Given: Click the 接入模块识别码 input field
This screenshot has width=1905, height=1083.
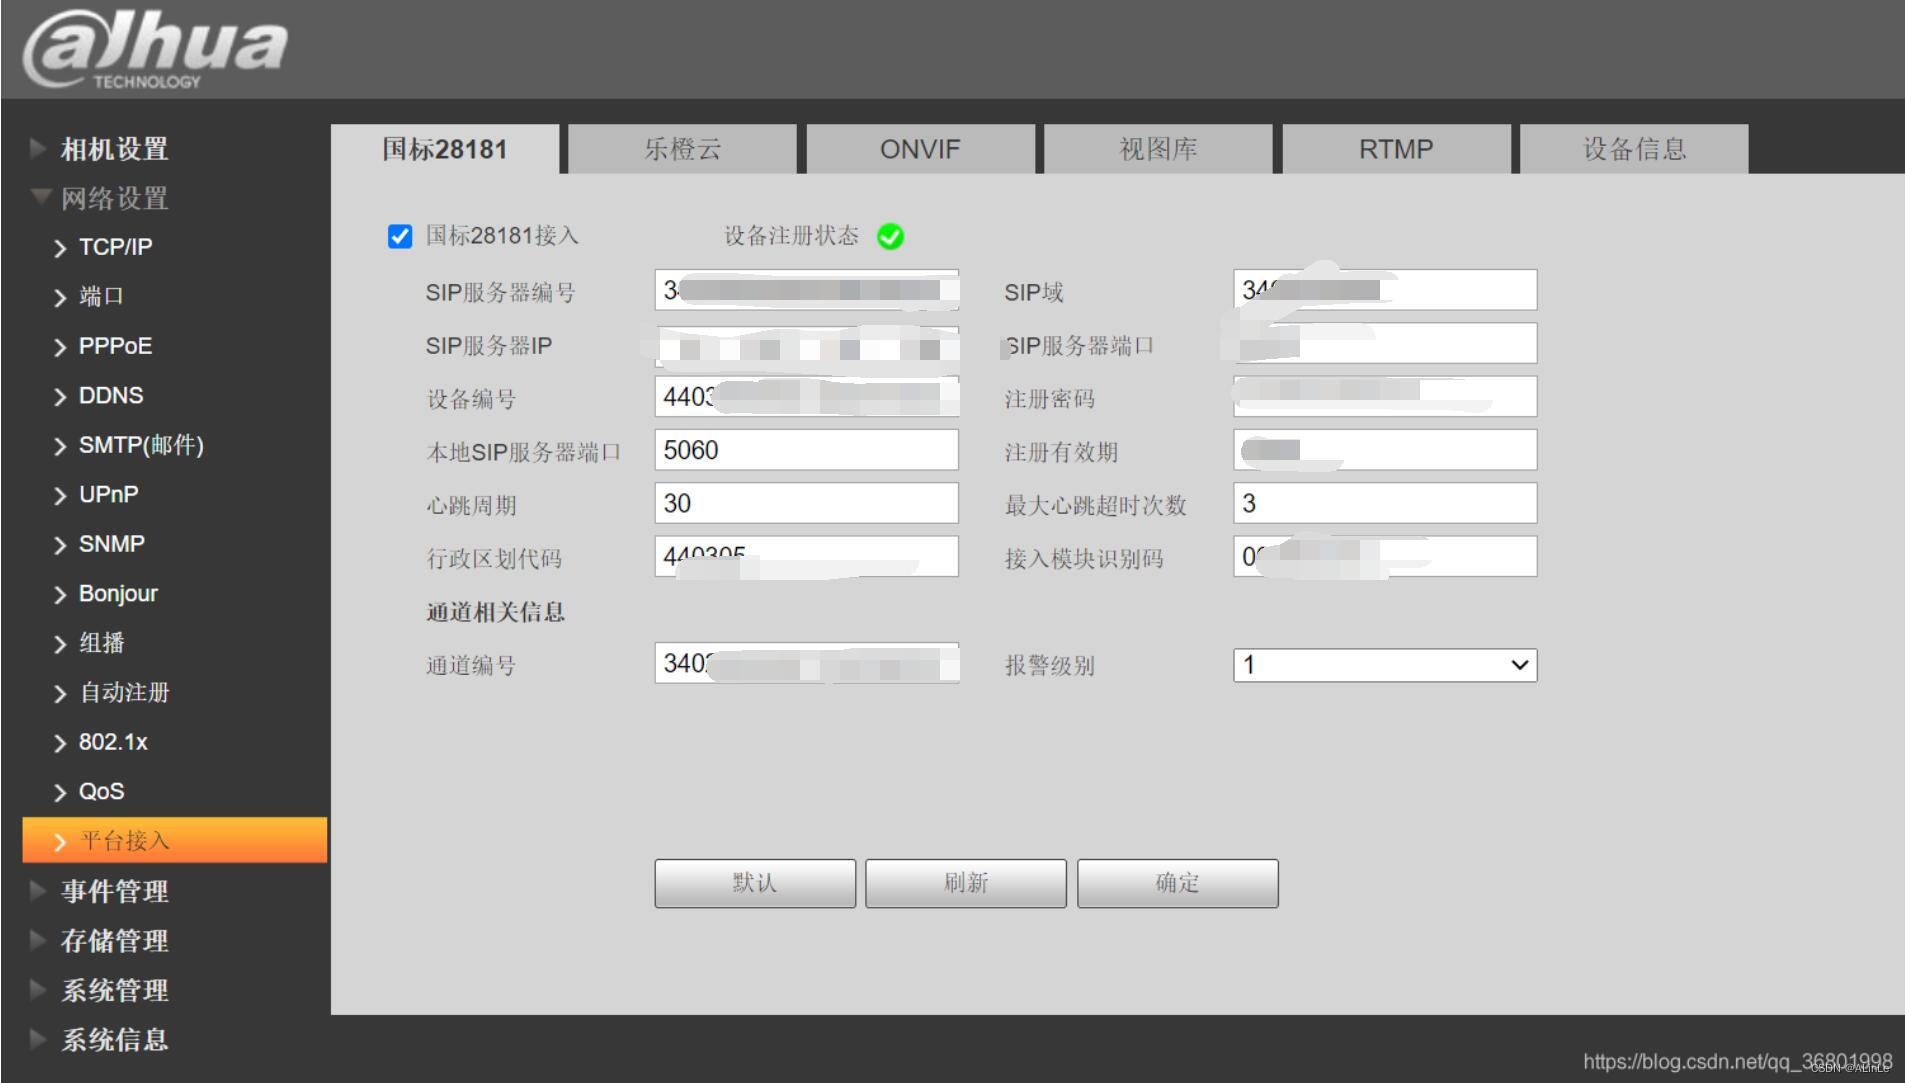Looking at the screenshot, I should [1385, 556].
